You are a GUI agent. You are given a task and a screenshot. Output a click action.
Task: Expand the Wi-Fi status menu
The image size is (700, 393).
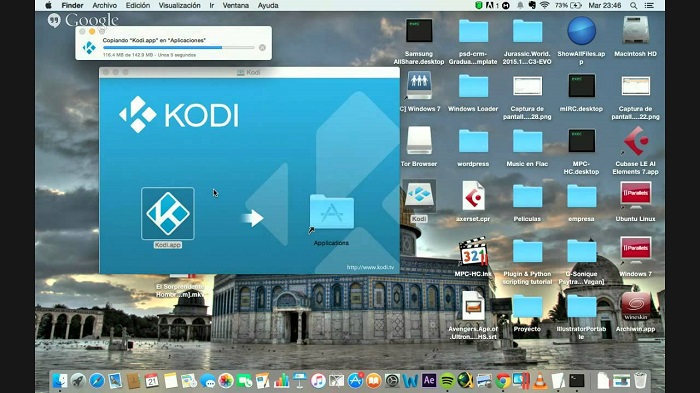pos(544,5)
